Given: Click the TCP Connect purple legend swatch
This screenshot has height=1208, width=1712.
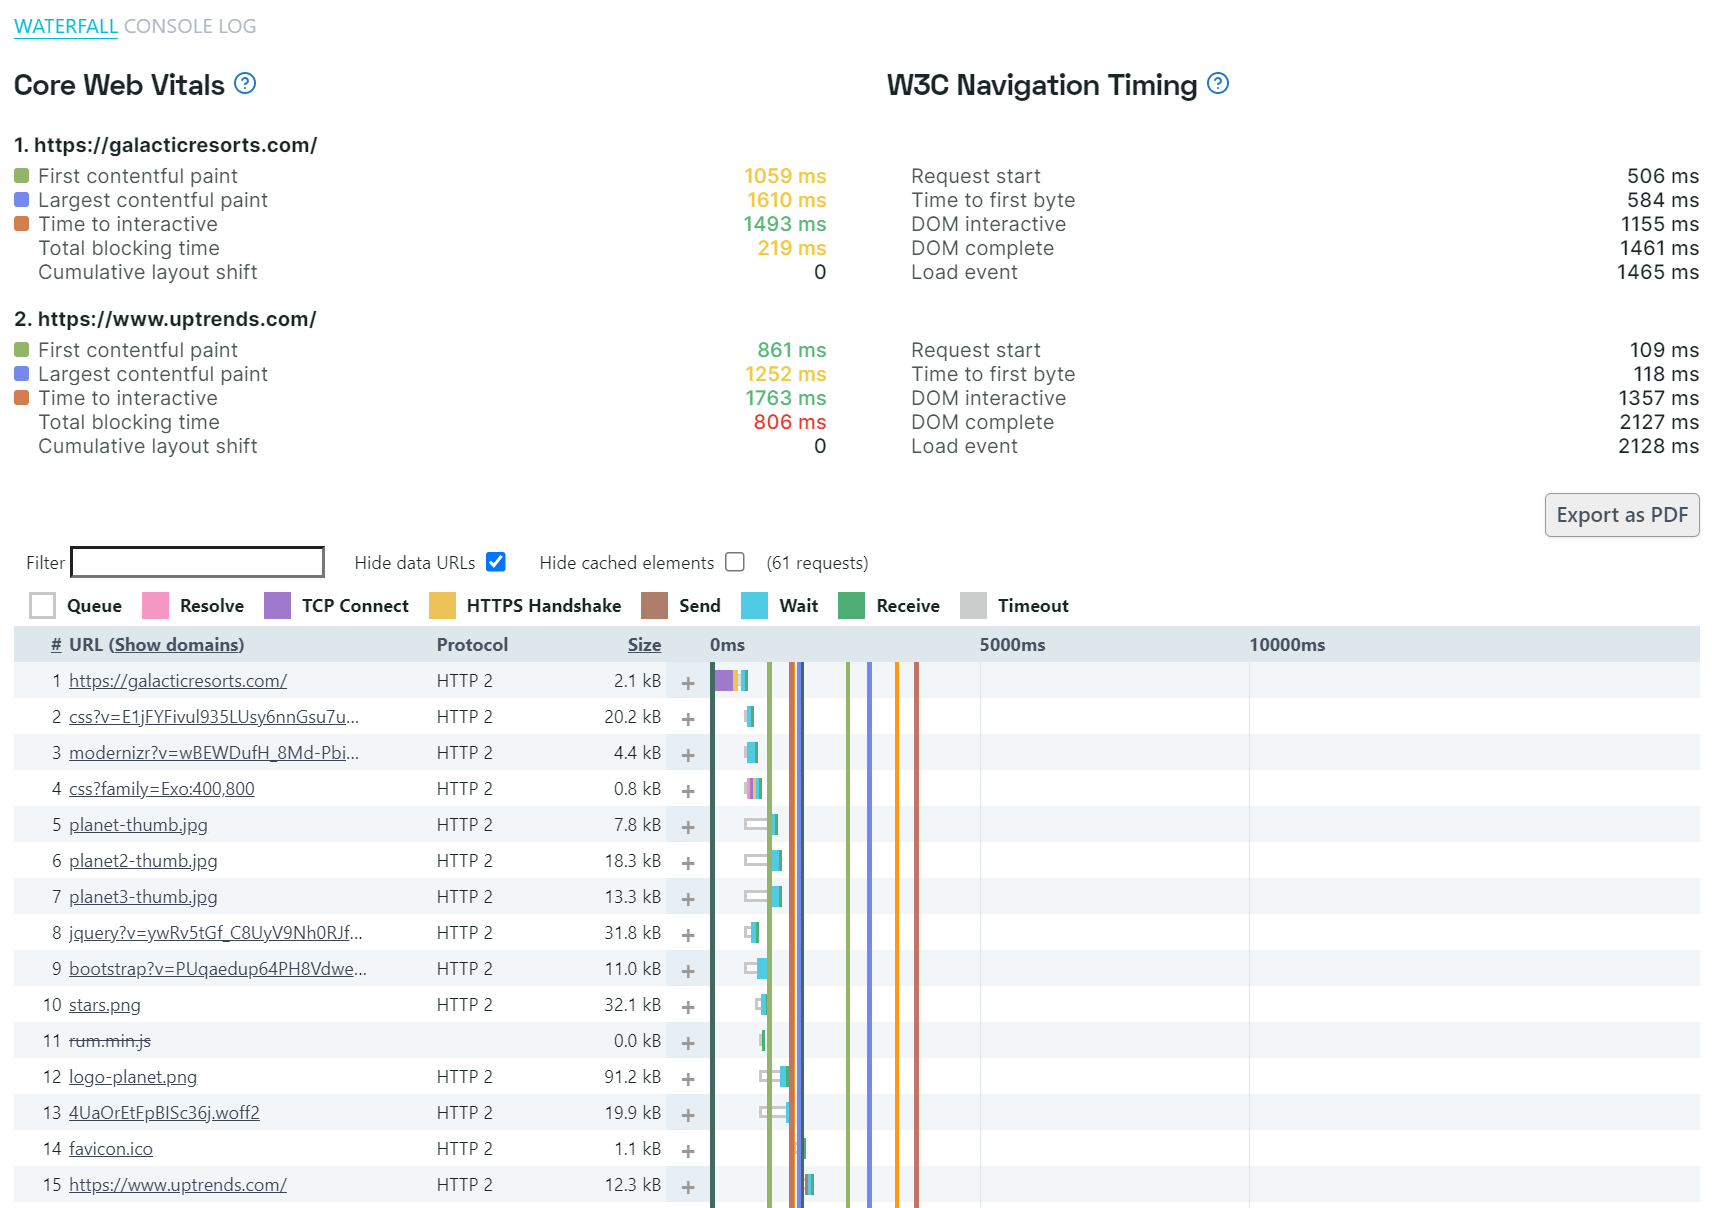Looking at the screenshot, I should click(277, 606).
